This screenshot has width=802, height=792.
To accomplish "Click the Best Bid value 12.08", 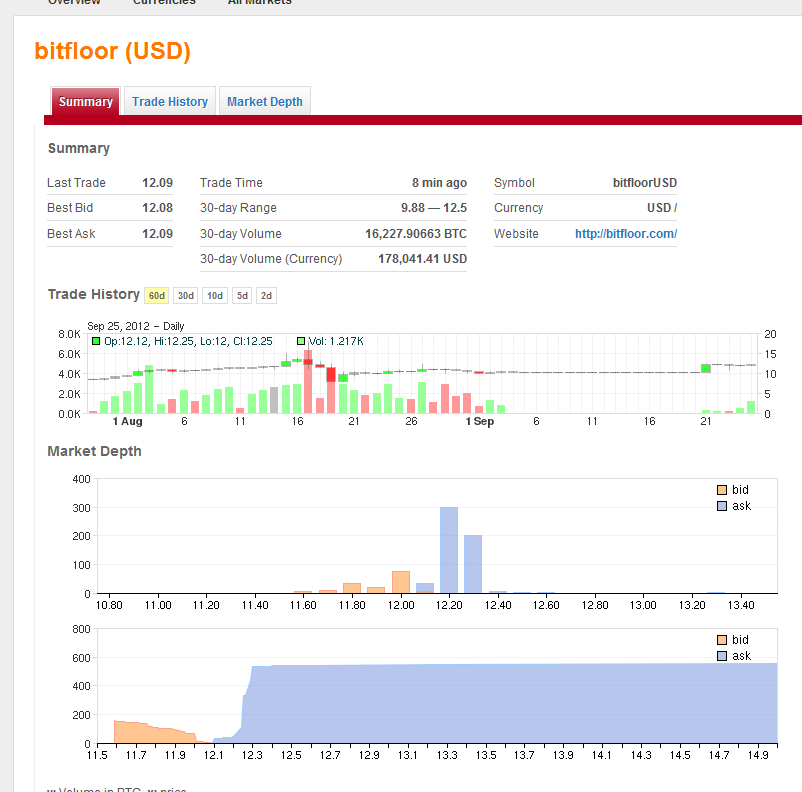I will [x=158, y=208].
